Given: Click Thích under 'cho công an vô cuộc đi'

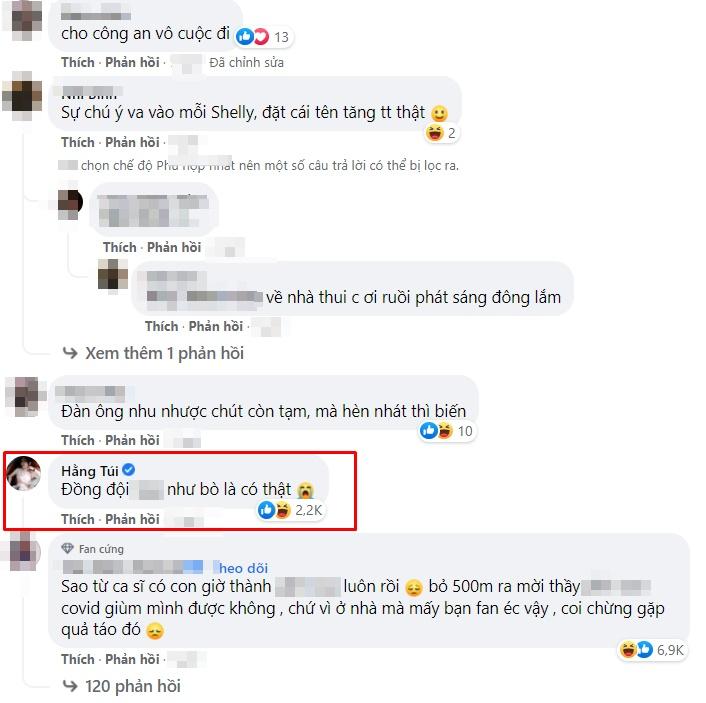Looking at the screenshot, I should (78, 62).
